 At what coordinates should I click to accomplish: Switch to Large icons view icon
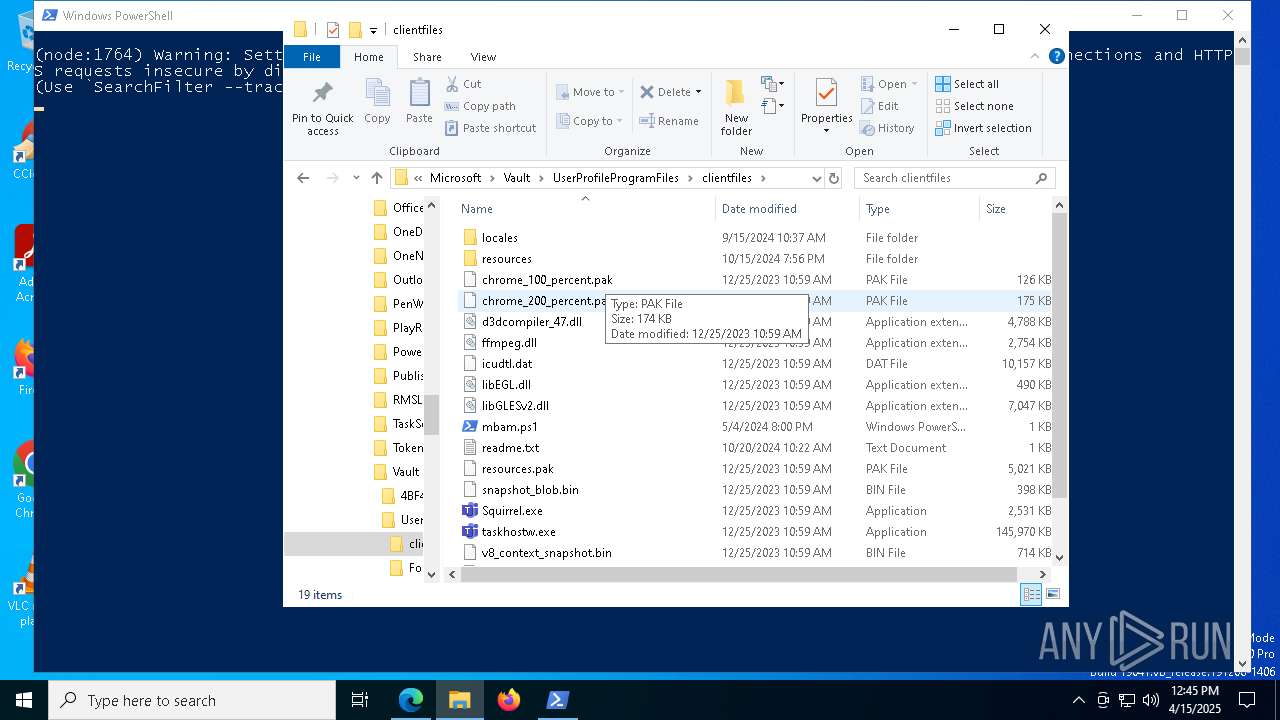point(1052,594)
